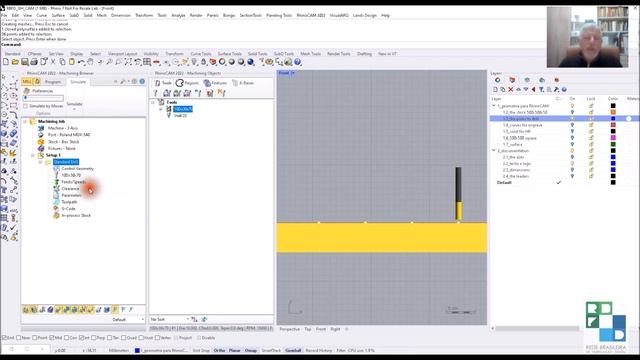
Task: Click the New layer icon in Layers panel
Action: pos(496,89)
